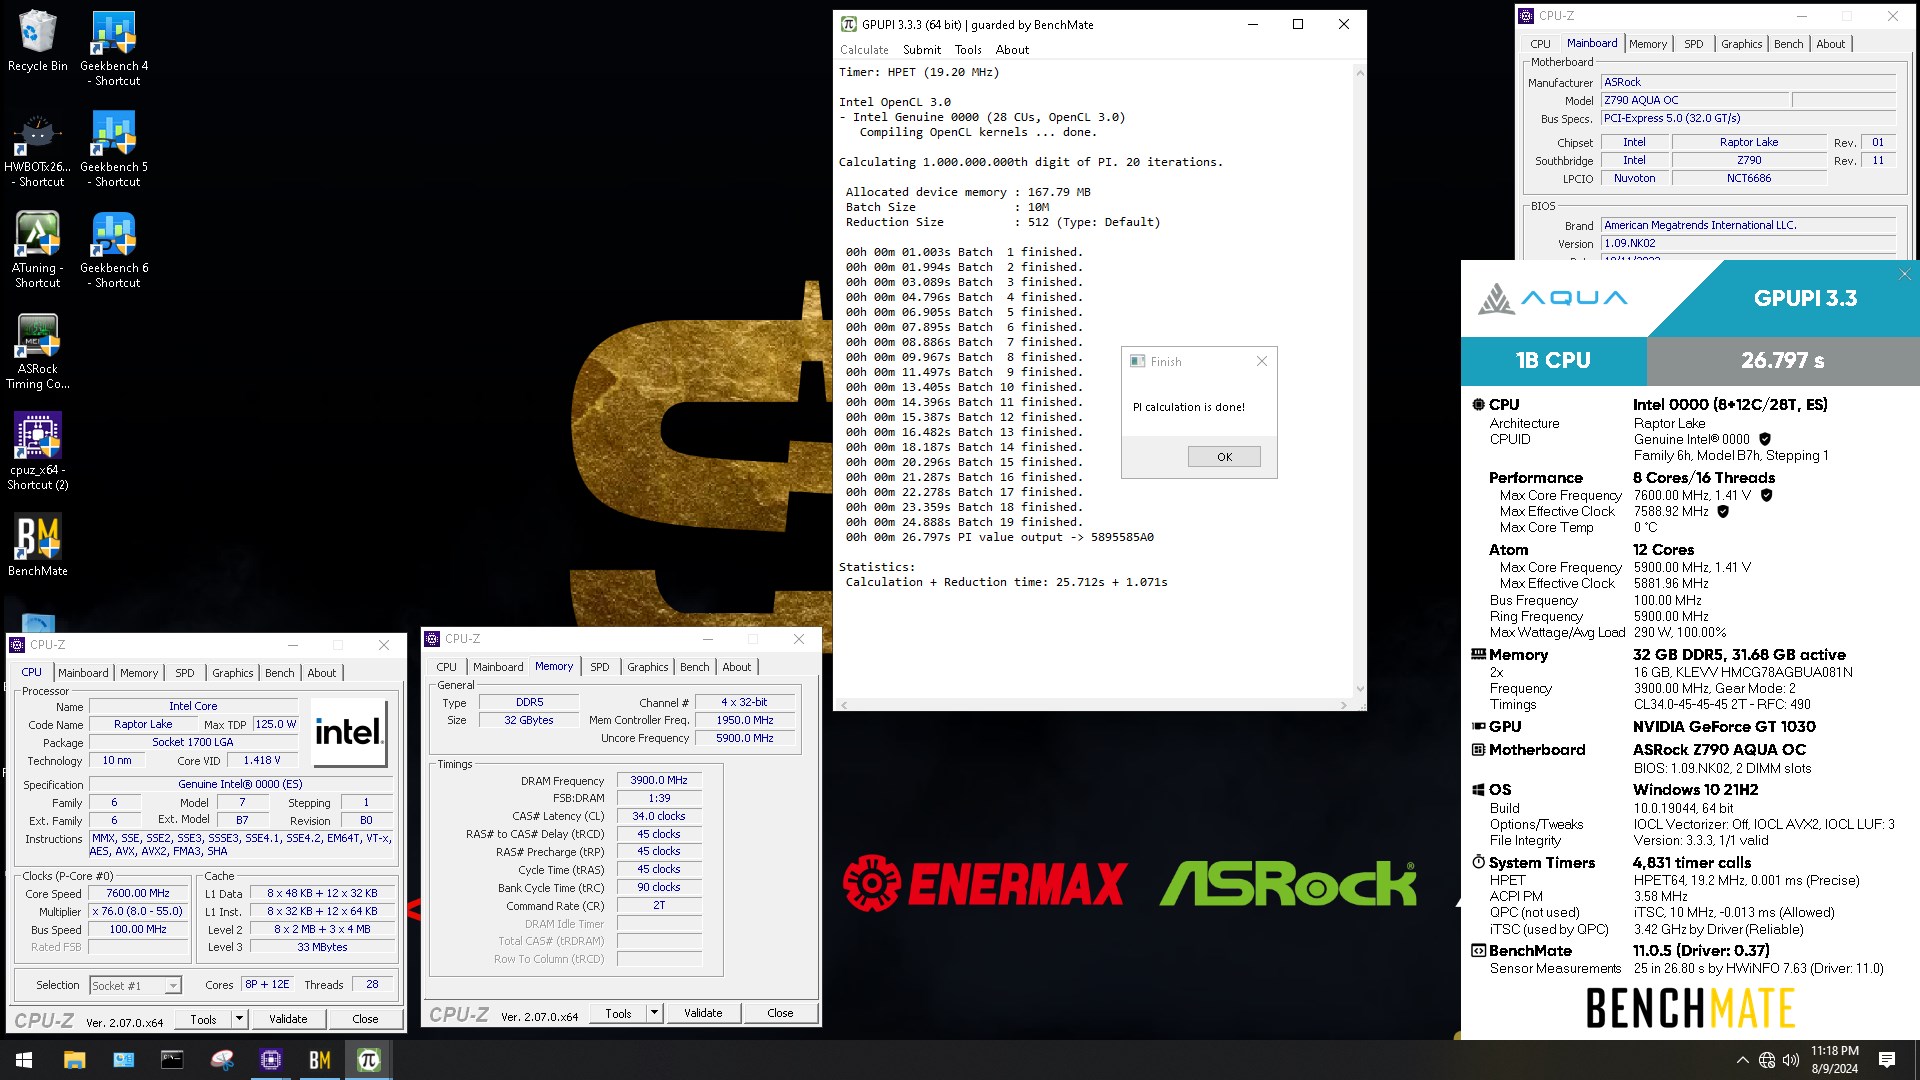Click the Genuine Intel 0000 (ES) specification
Screen dimensions: 1920x1080
point(240,785)
